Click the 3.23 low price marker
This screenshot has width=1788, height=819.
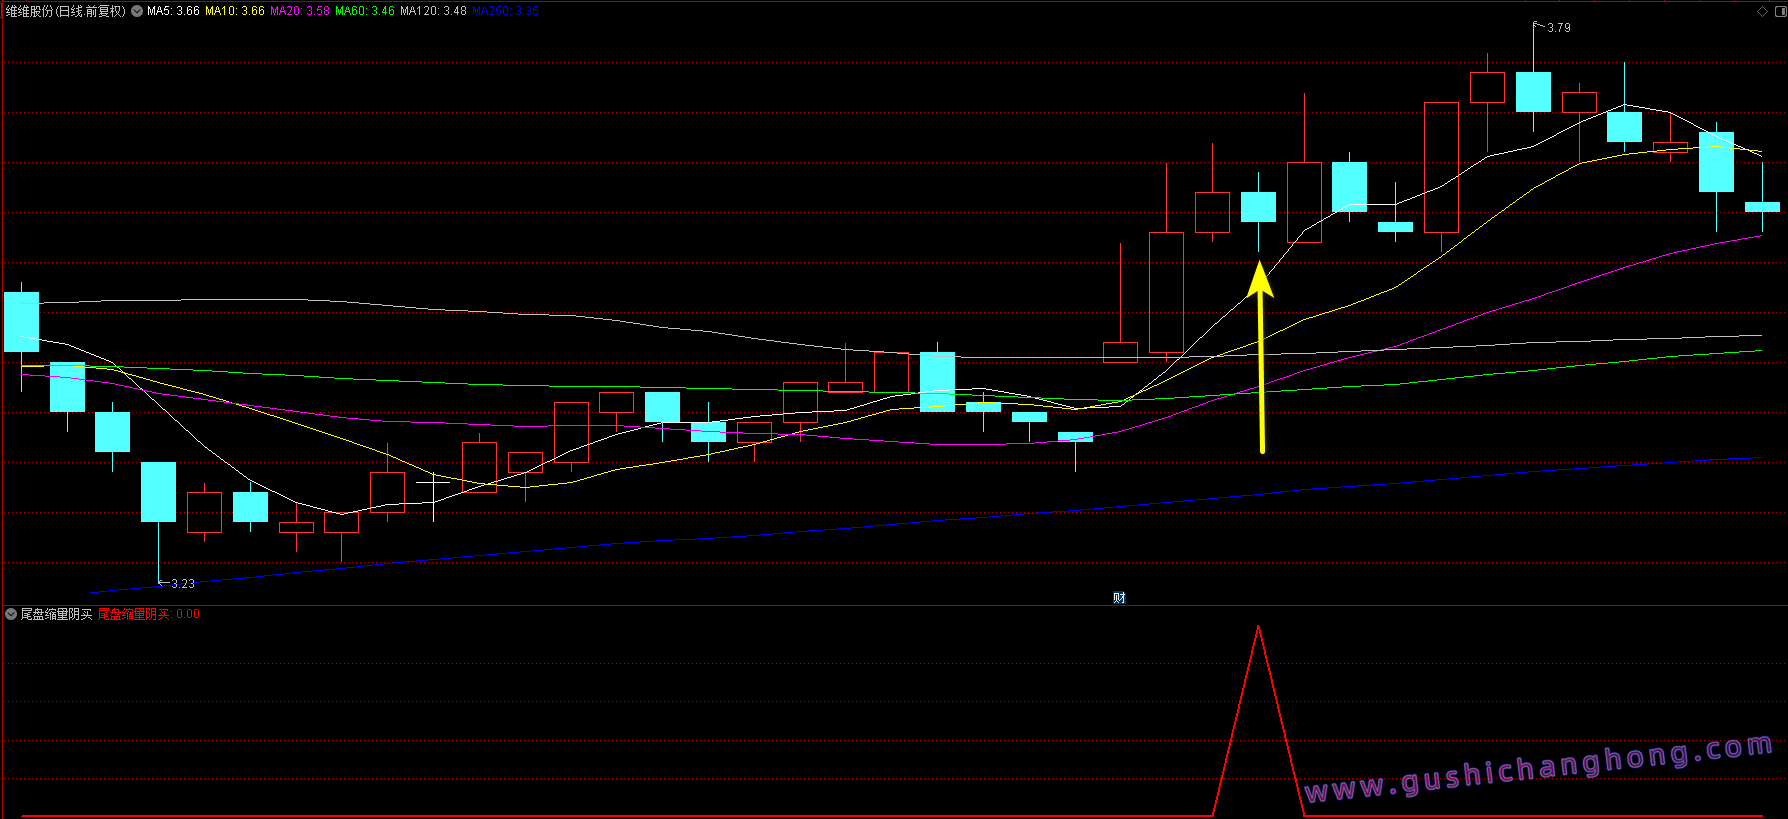tap(182, 584)
